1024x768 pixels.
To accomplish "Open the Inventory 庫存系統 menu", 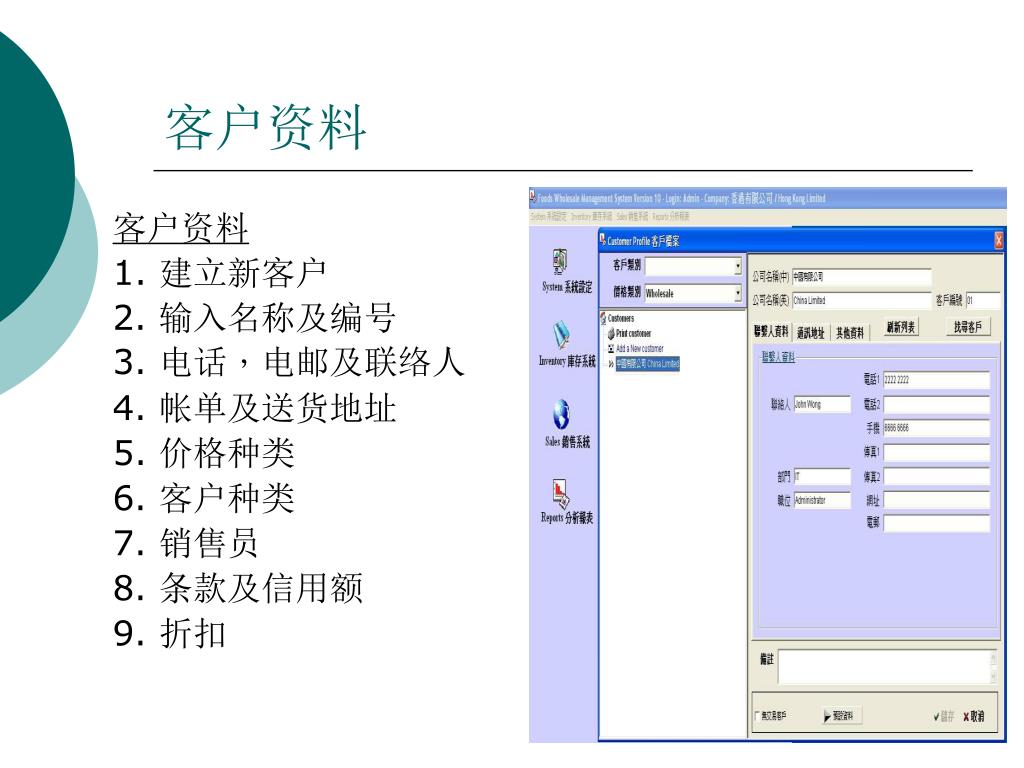I will [591, 216].
